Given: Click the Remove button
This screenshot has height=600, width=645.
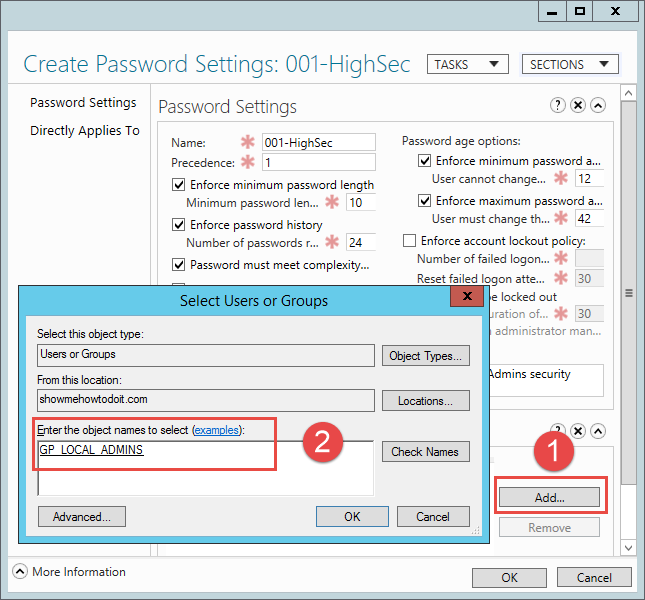Looking at the screenshot, I should (550, 527).
